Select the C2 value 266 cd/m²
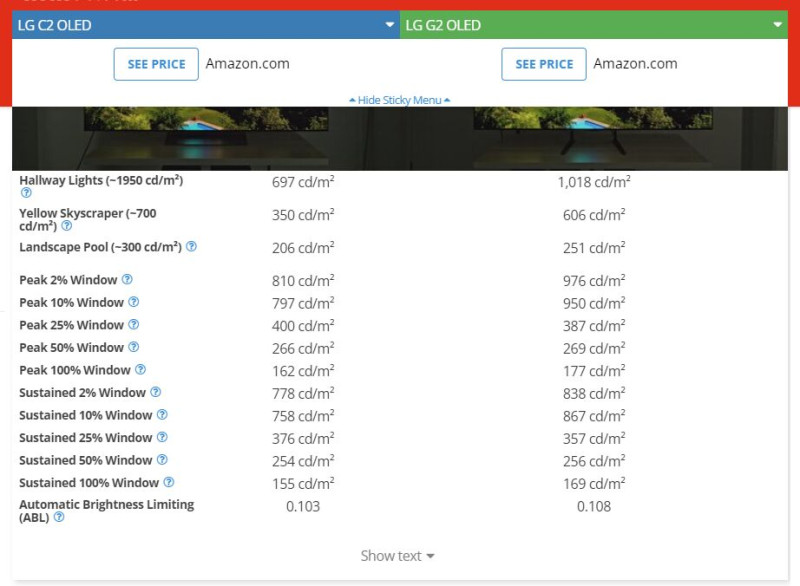 [x=303, y=348]
